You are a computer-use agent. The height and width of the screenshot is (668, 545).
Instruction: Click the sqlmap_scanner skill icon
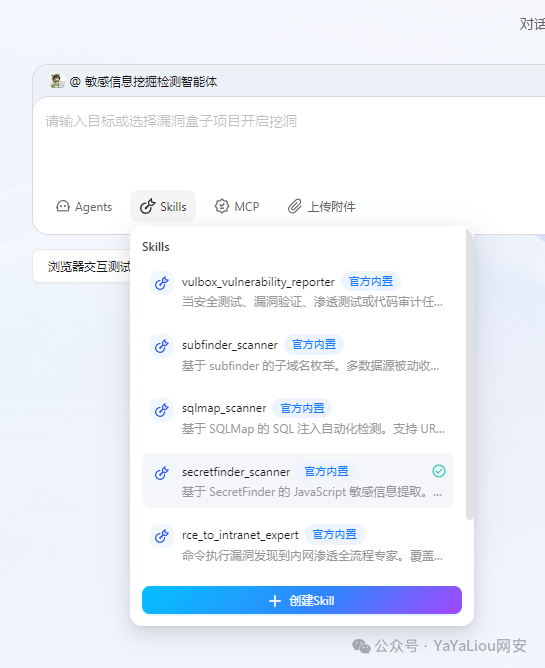[161, 409]
